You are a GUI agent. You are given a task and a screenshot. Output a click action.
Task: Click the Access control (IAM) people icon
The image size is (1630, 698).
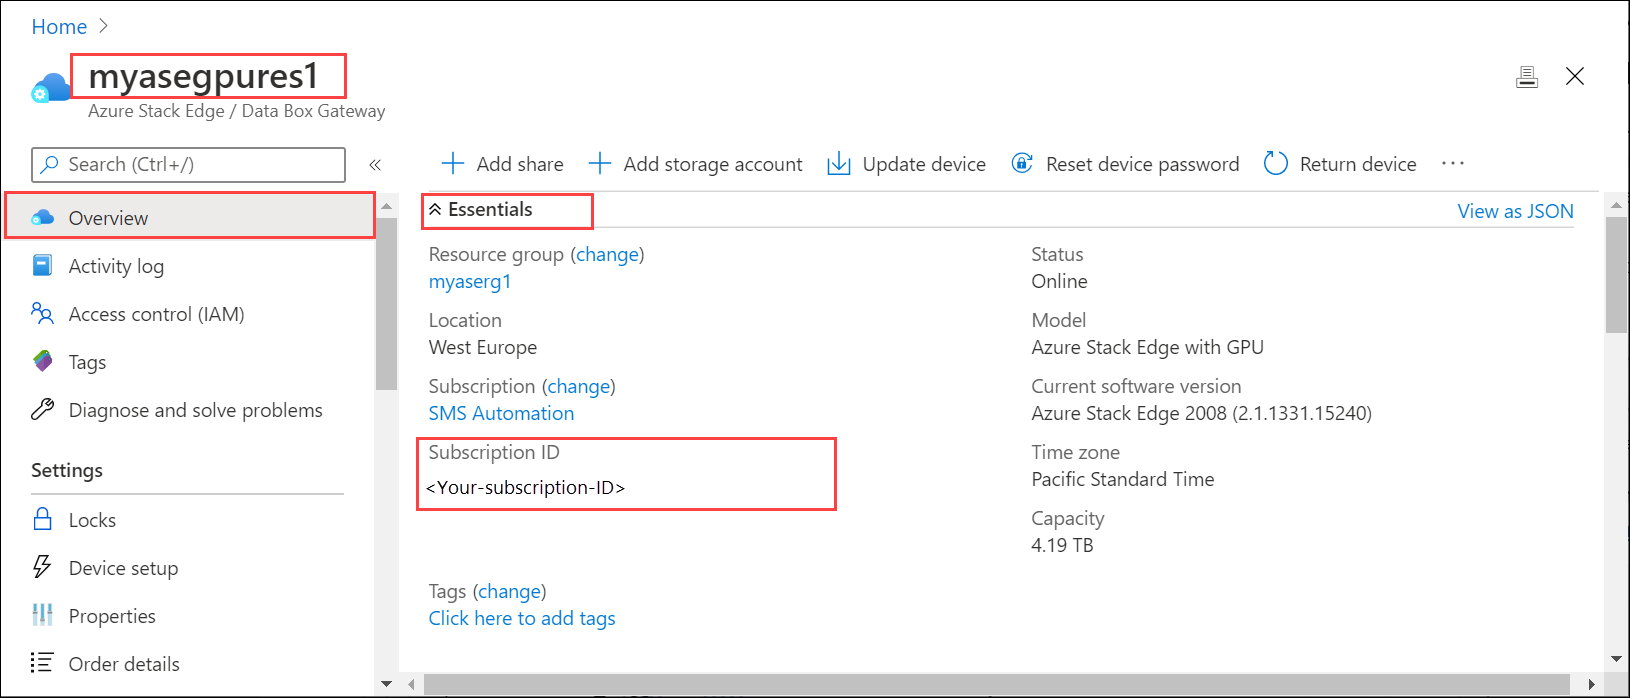pos(42,314)
